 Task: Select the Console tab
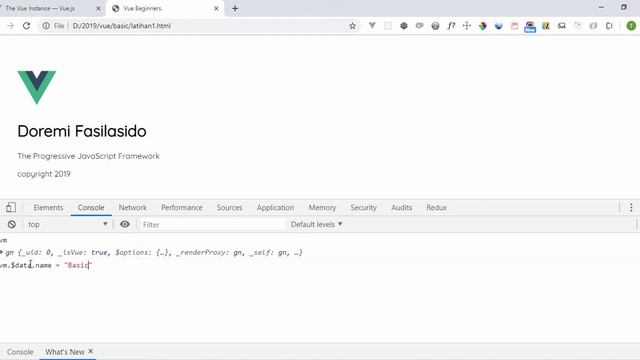(91, 207)
